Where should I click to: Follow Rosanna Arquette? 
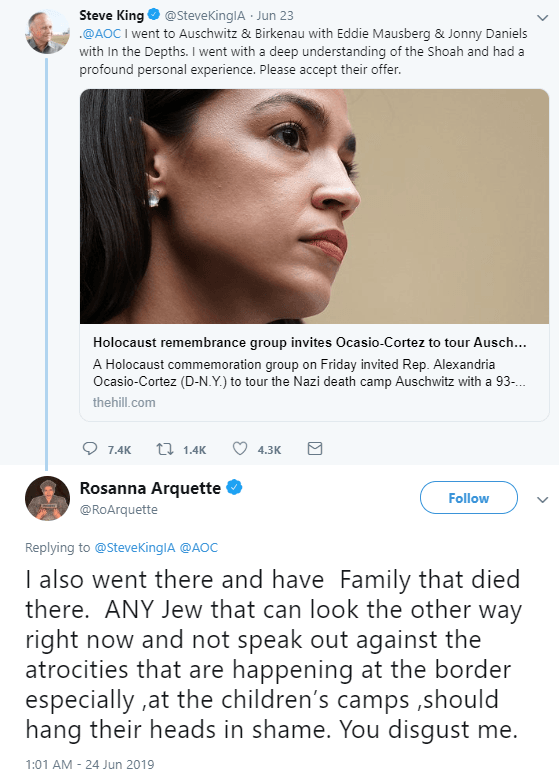tap(468, 498)
